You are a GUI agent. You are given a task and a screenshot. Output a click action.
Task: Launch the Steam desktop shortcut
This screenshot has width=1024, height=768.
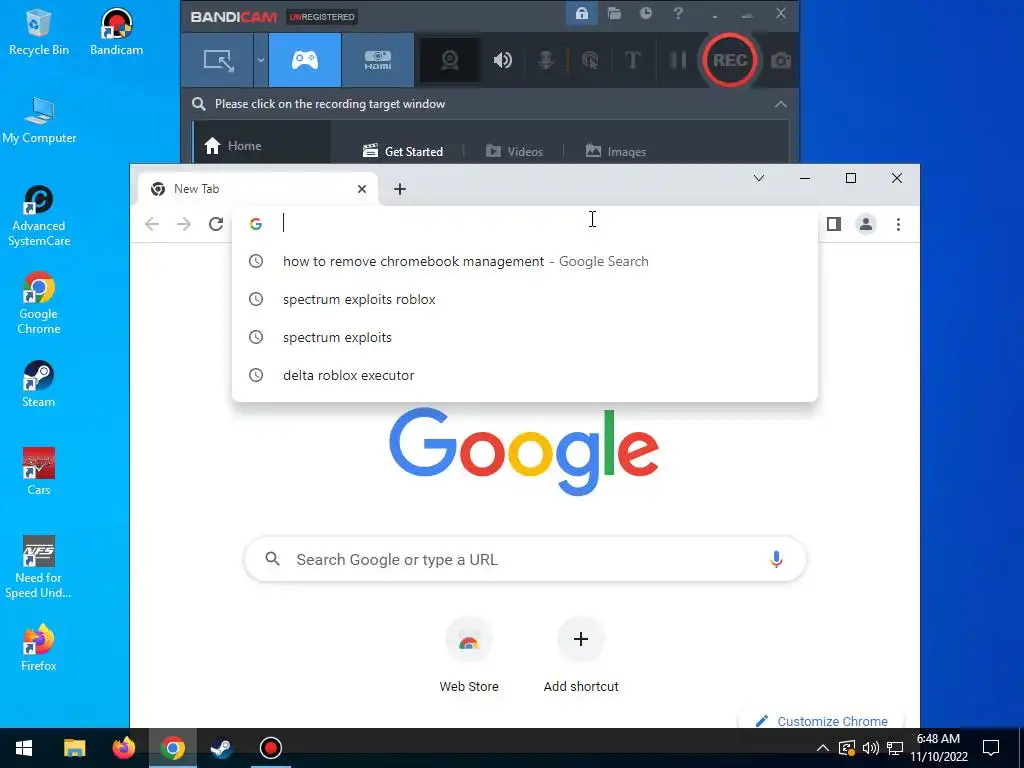(39, 384)
